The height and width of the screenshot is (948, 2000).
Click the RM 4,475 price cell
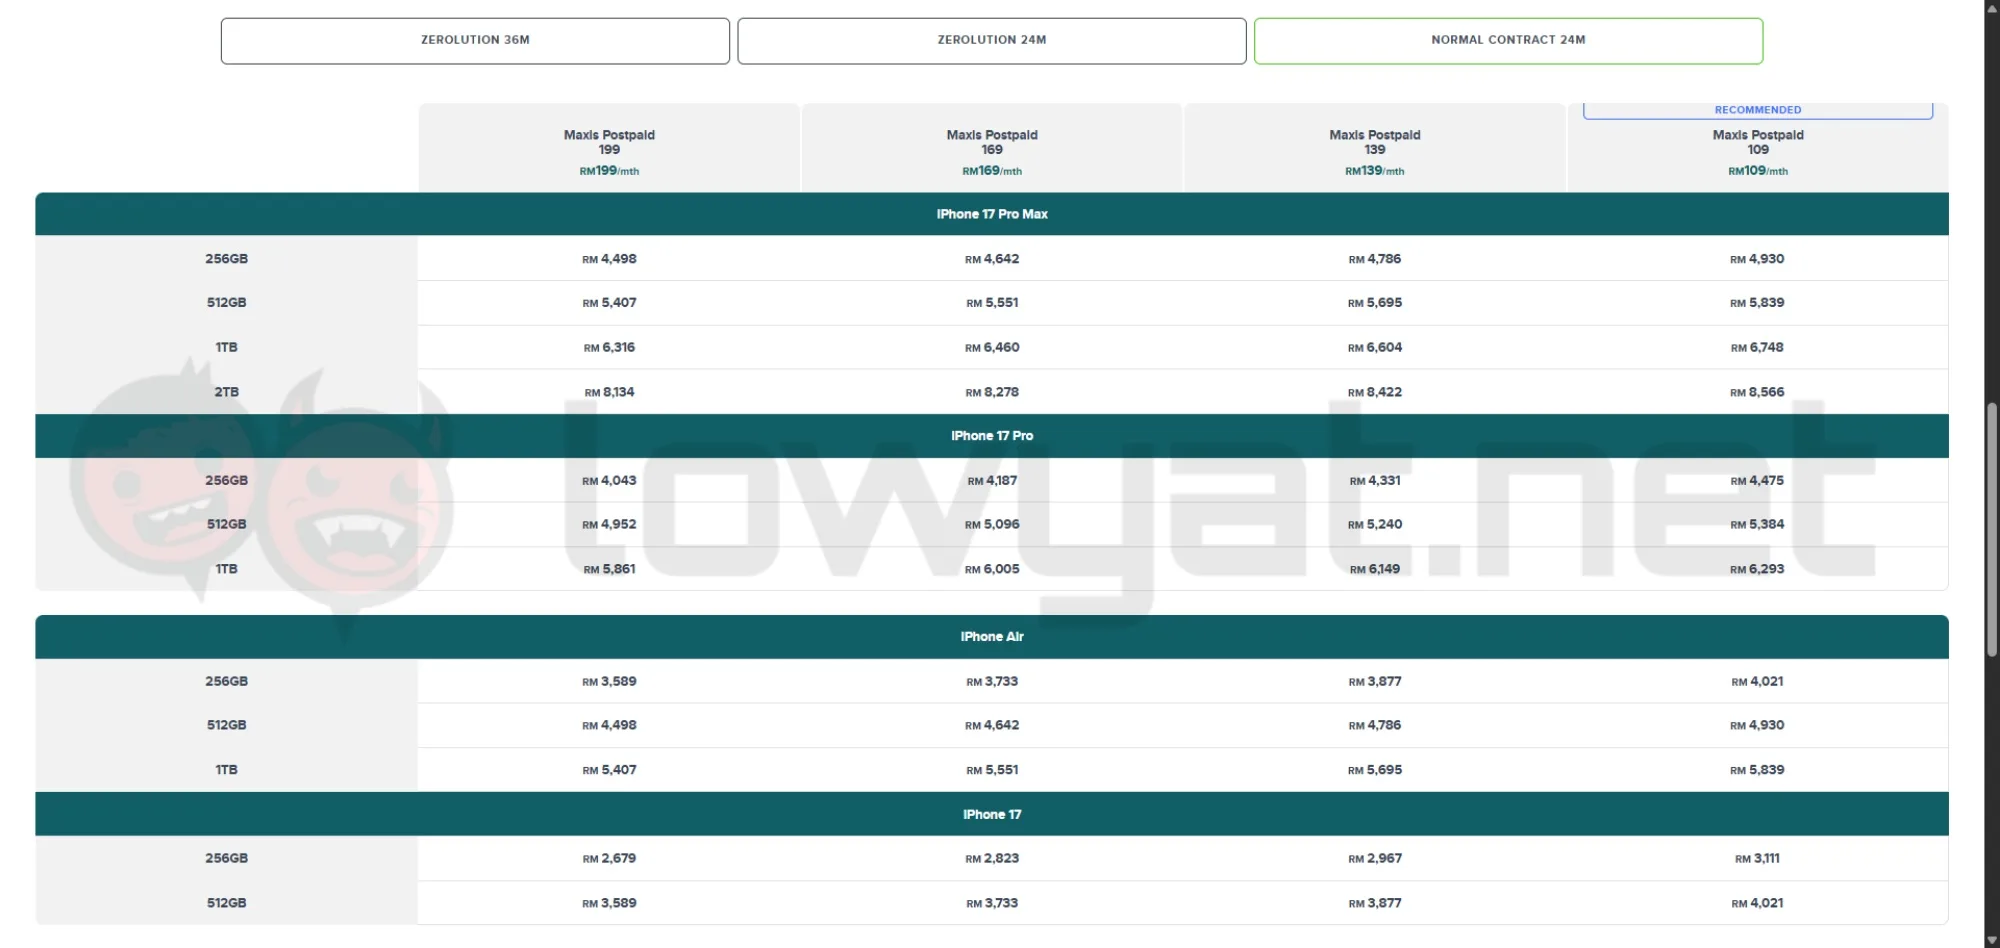1757,481
